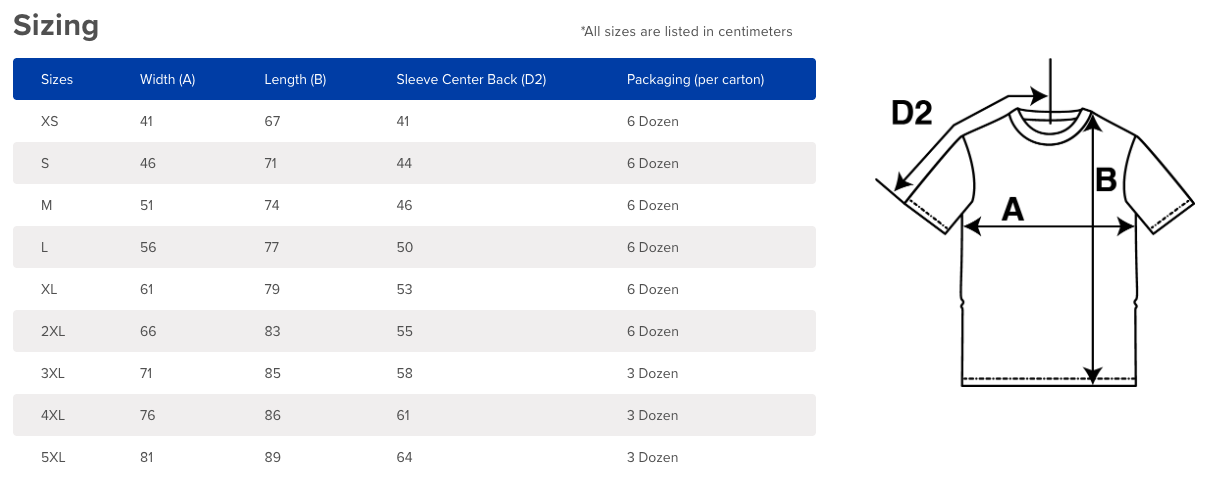Select the Sizes column header

tap(57, 79)
